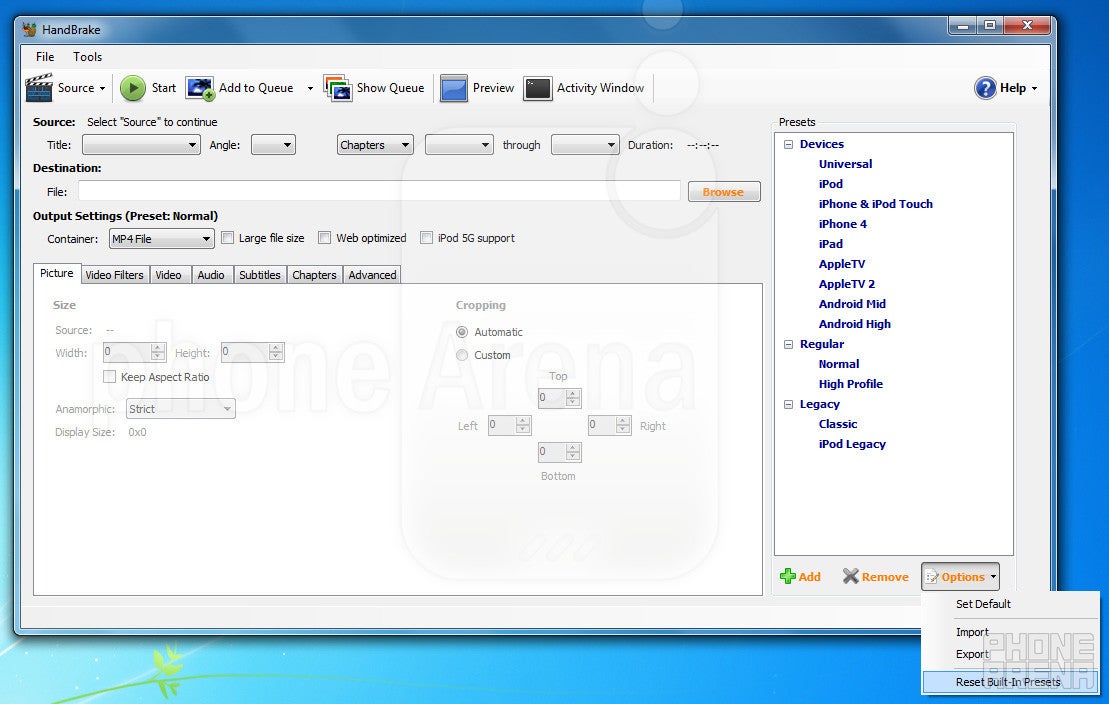Image resolution: width=1109 pixels, height=704 pixels.
Task: Open the Anamorphic Strict dropdown
Action: (x=180, y=408)
